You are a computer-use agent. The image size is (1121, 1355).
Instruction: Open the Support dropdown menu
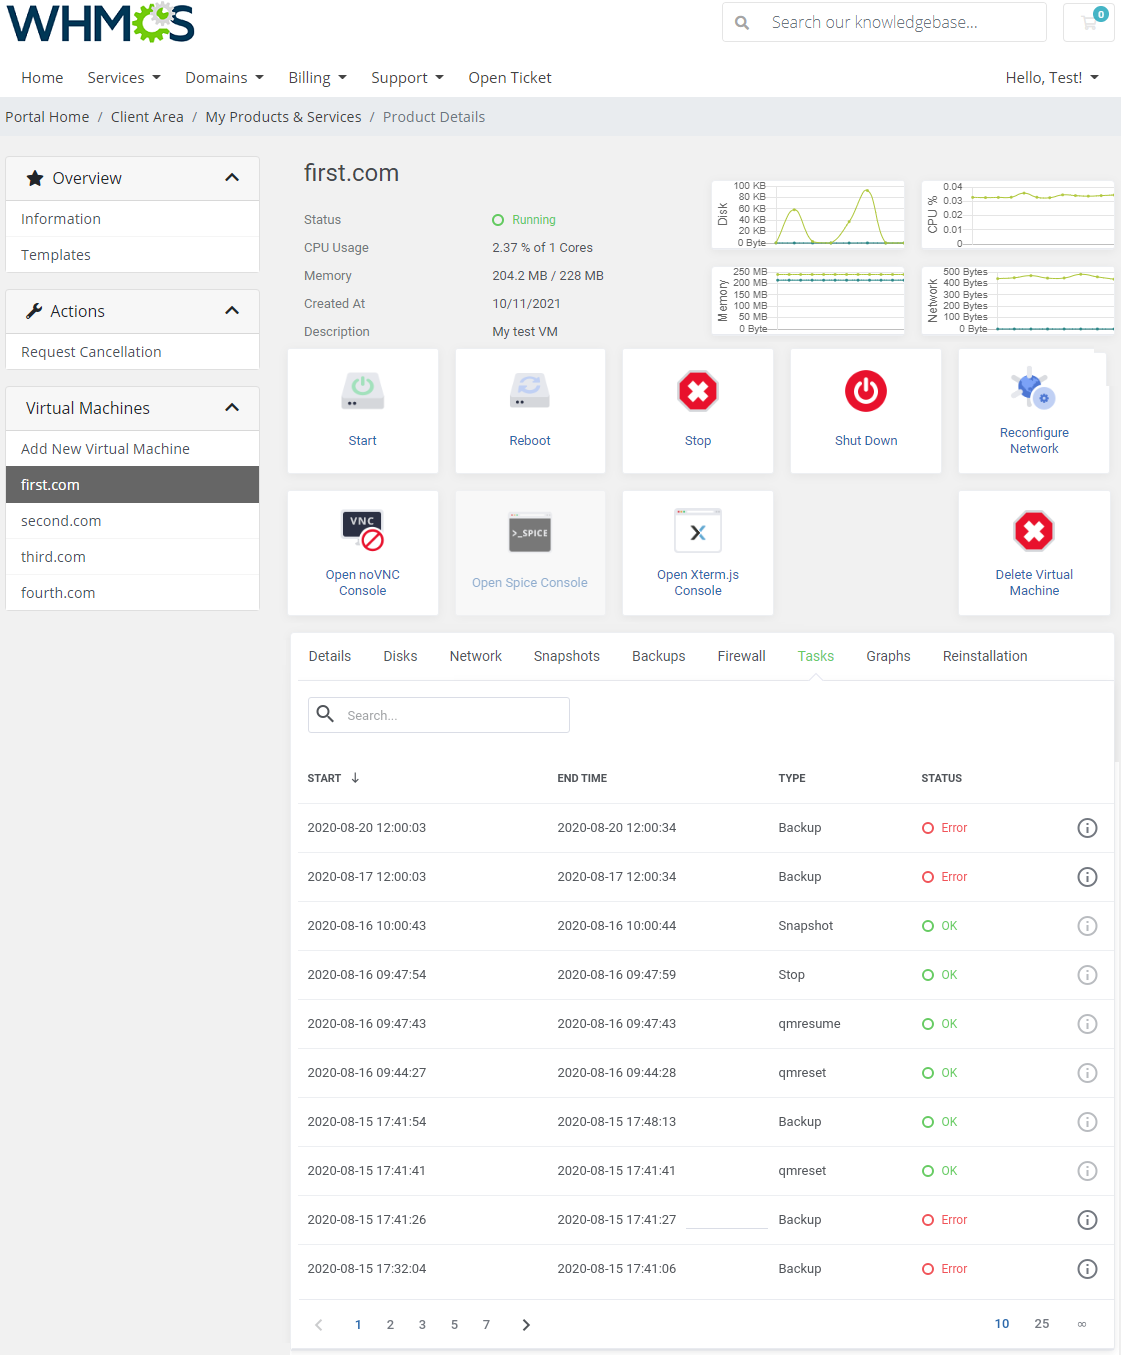tap(407, 78)
